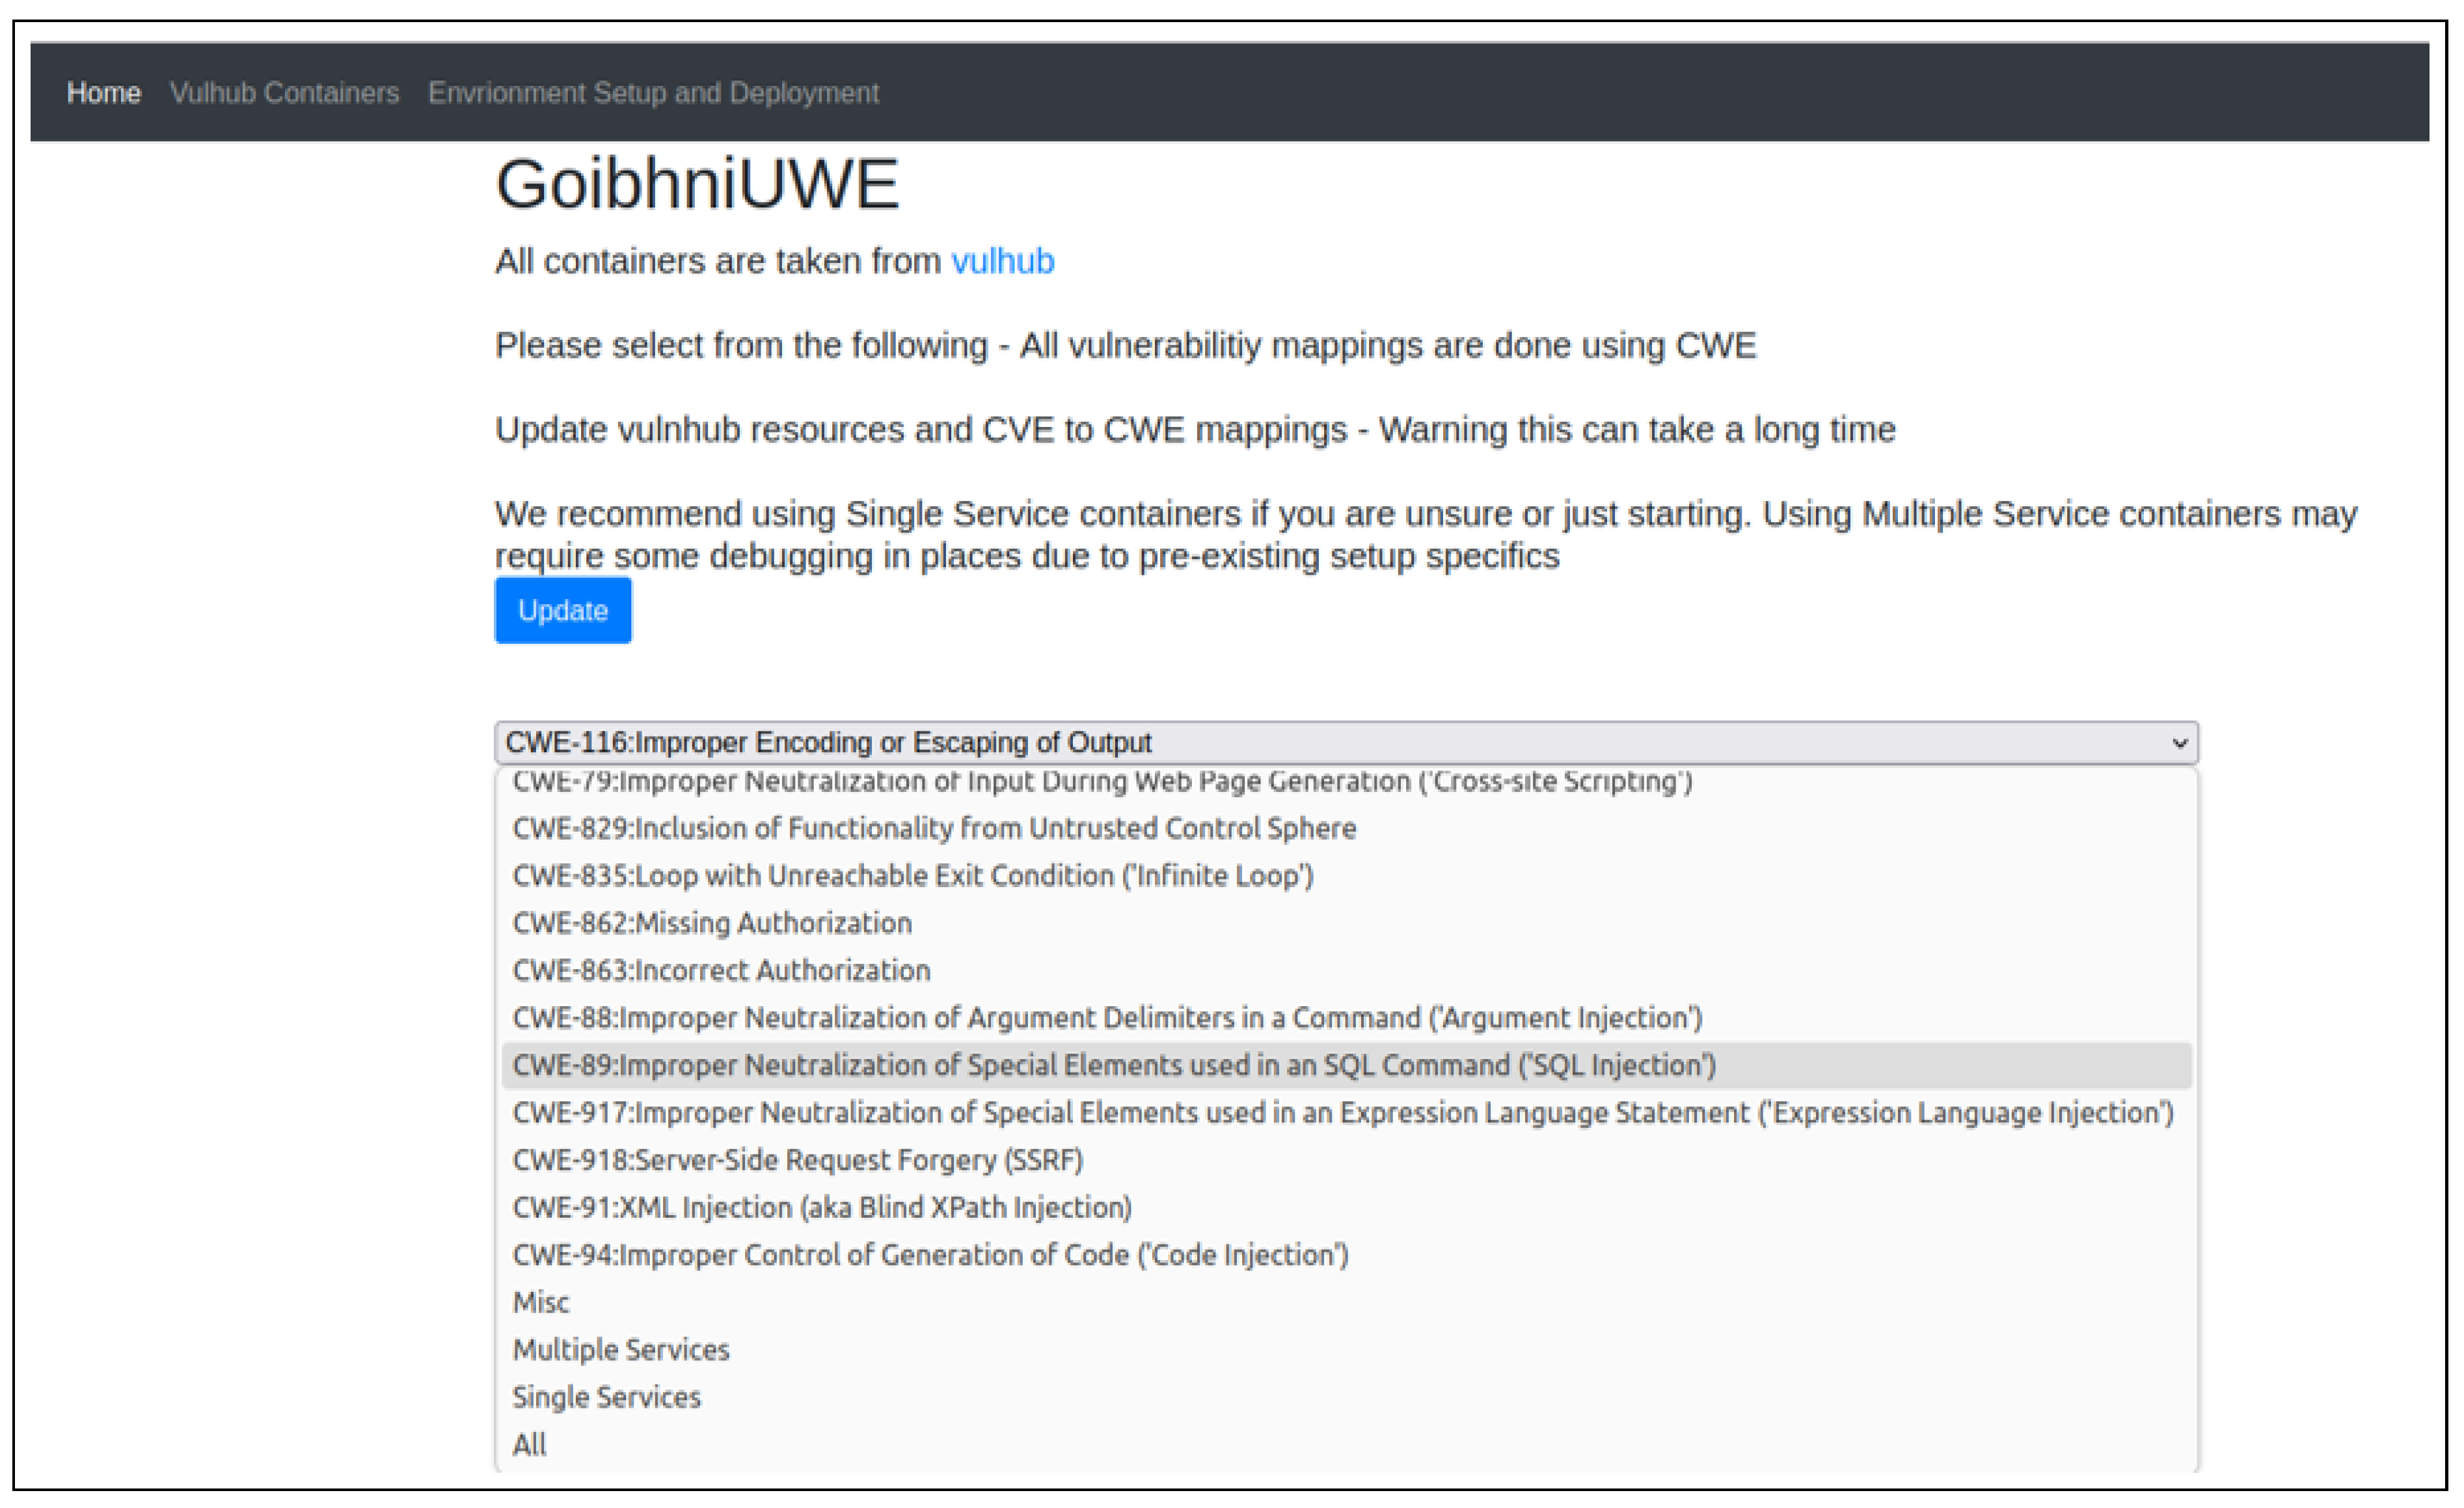The height and width of the screenshot is (1508, 2464).
Task: Select CWE-918 Server-Side Request Forgery
Action: (797, 1160)
